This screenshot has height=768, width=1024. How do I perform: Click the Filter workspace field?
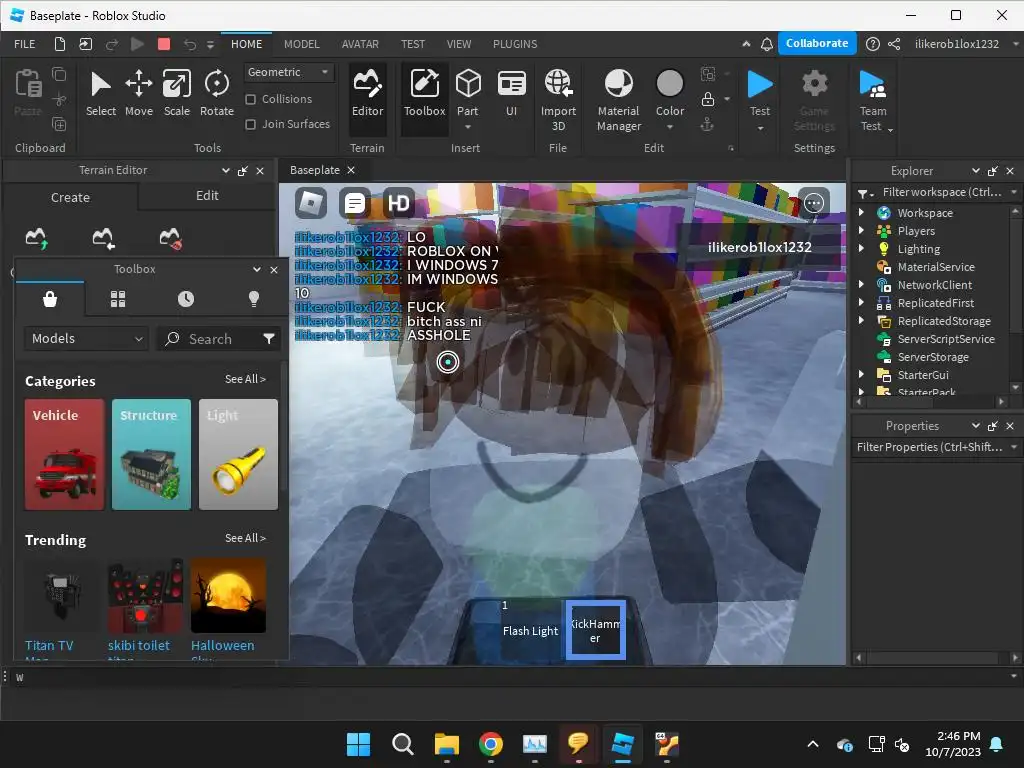tap(941, 192)
